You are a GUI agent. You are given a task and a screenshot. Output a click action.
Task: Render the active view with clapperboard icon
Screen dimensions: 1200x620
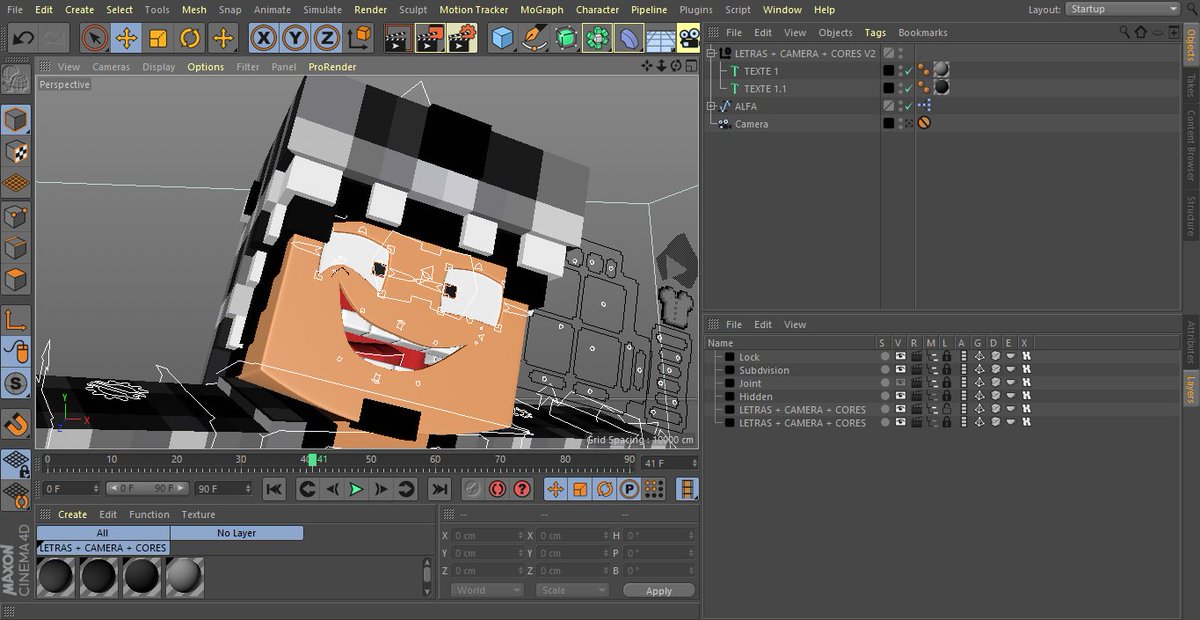tap(397, 39)
